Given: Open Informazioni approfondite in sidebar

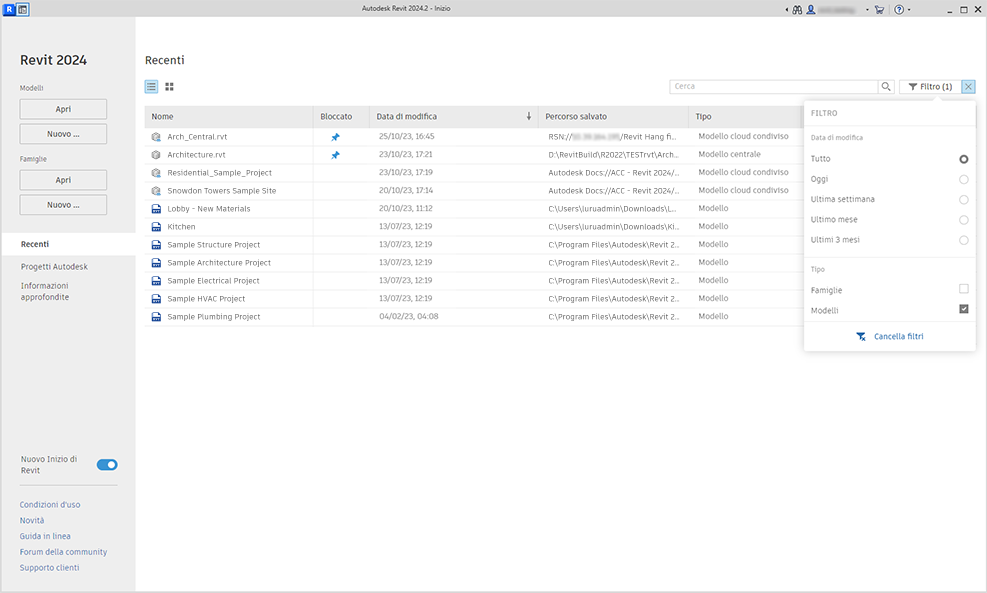Looking at the screenshot, I should tap(45, 291).
